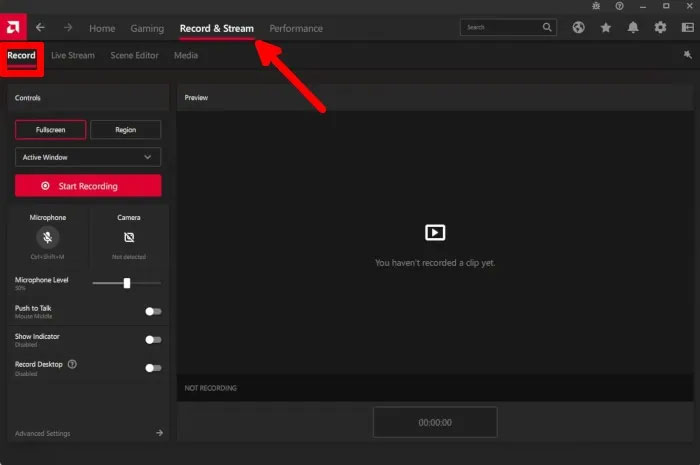This screenshot has height=465, width=700.
Task: Switch to Live Stream tab
Action: click(73, 55)
